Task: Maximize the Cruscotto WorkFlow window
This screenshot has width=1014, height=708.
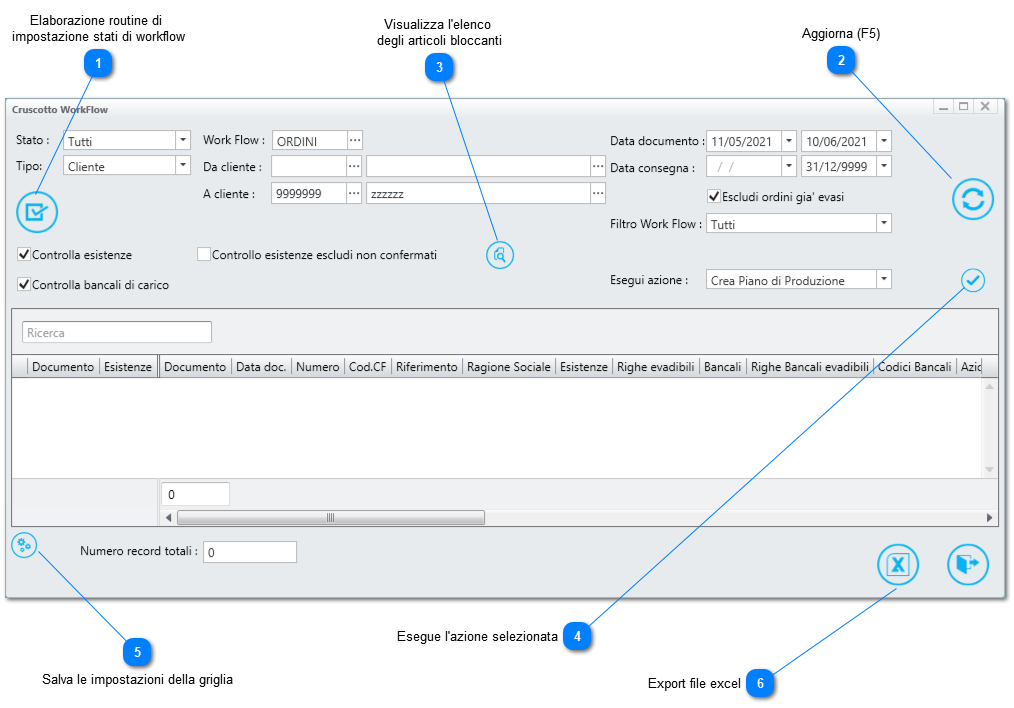Action: pos(964,106)
